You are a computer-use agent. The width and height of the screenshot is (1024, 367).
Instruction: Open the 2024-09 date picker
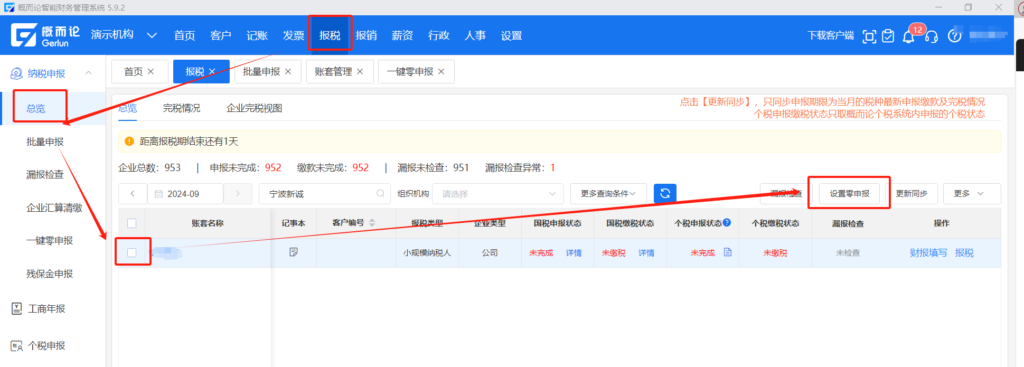(x=185, y=194)
